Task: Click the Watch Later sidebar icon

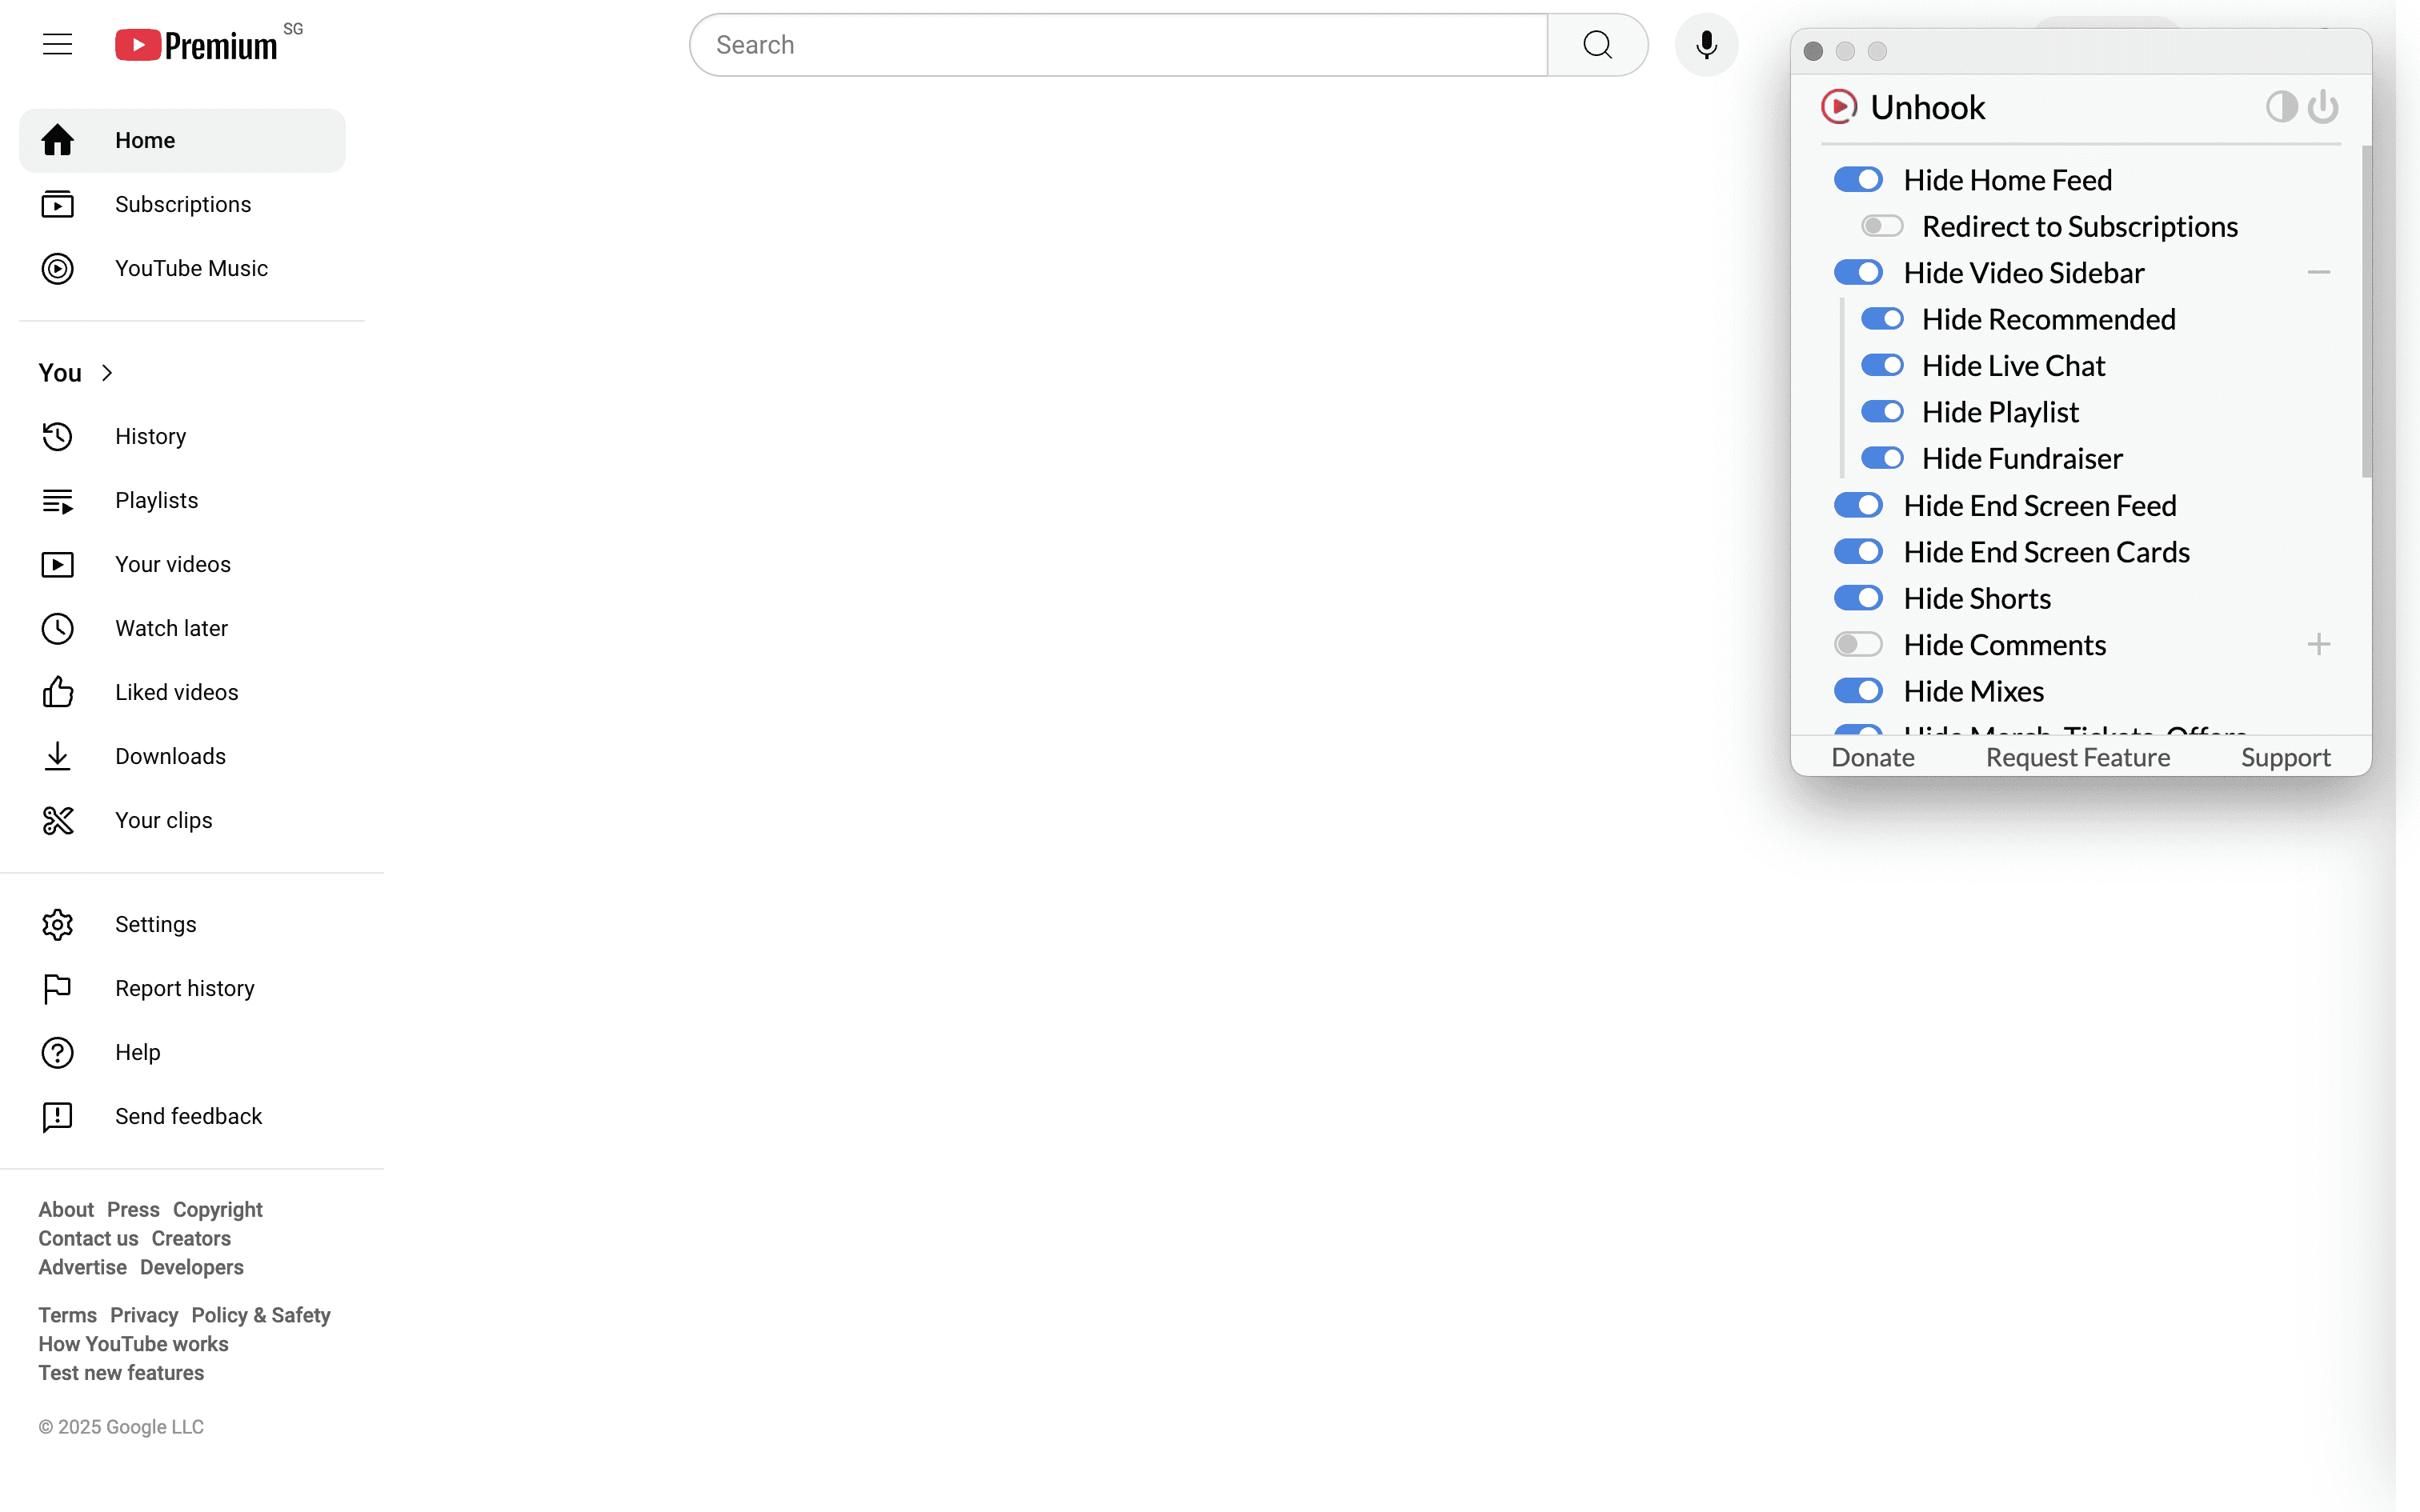Action: pyautogui.click(x=58, y=627)
